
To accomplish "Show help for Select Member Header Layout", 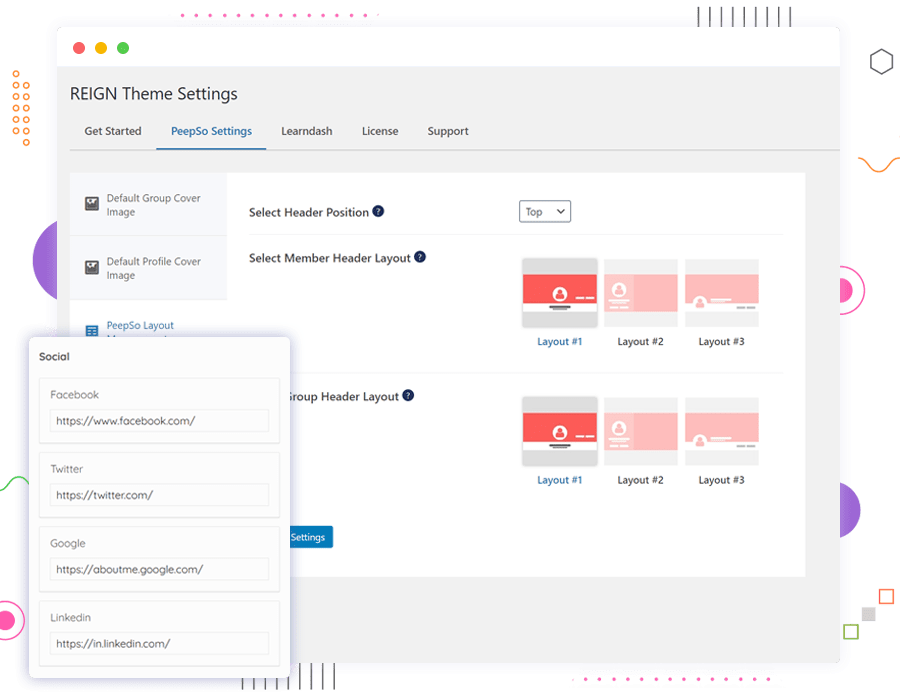I will (x=420, y=257).
